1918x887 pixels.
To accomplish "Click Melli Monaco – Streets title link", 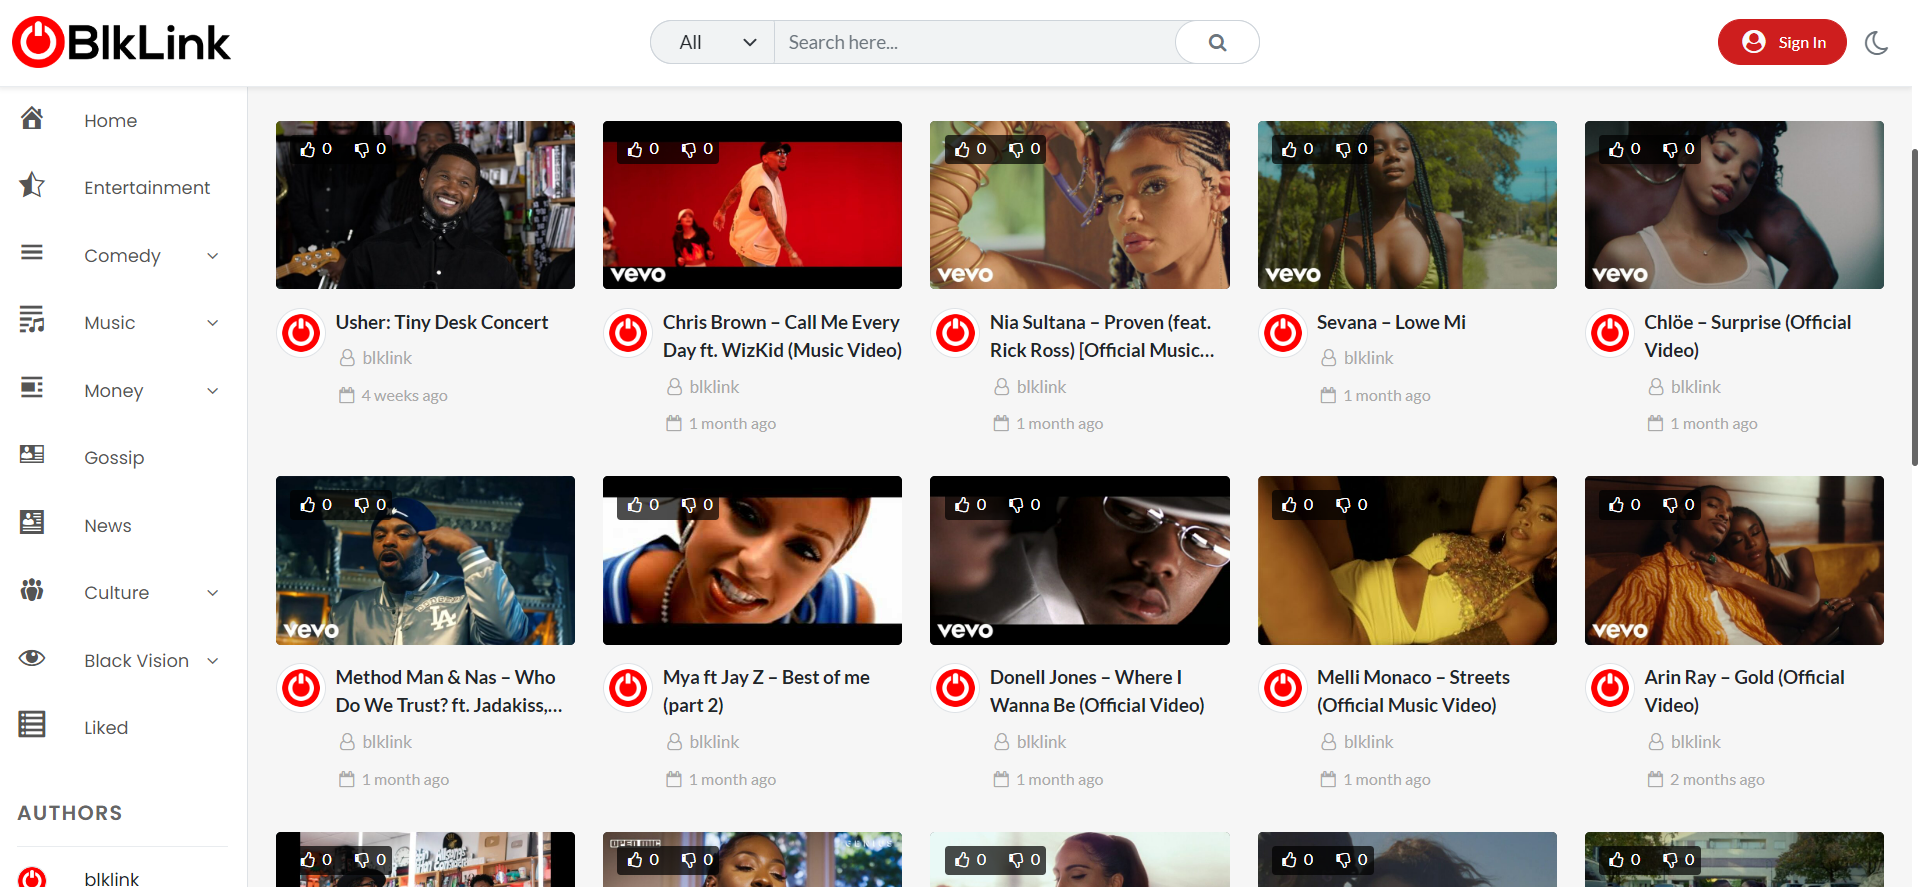I will [1413, 691].
